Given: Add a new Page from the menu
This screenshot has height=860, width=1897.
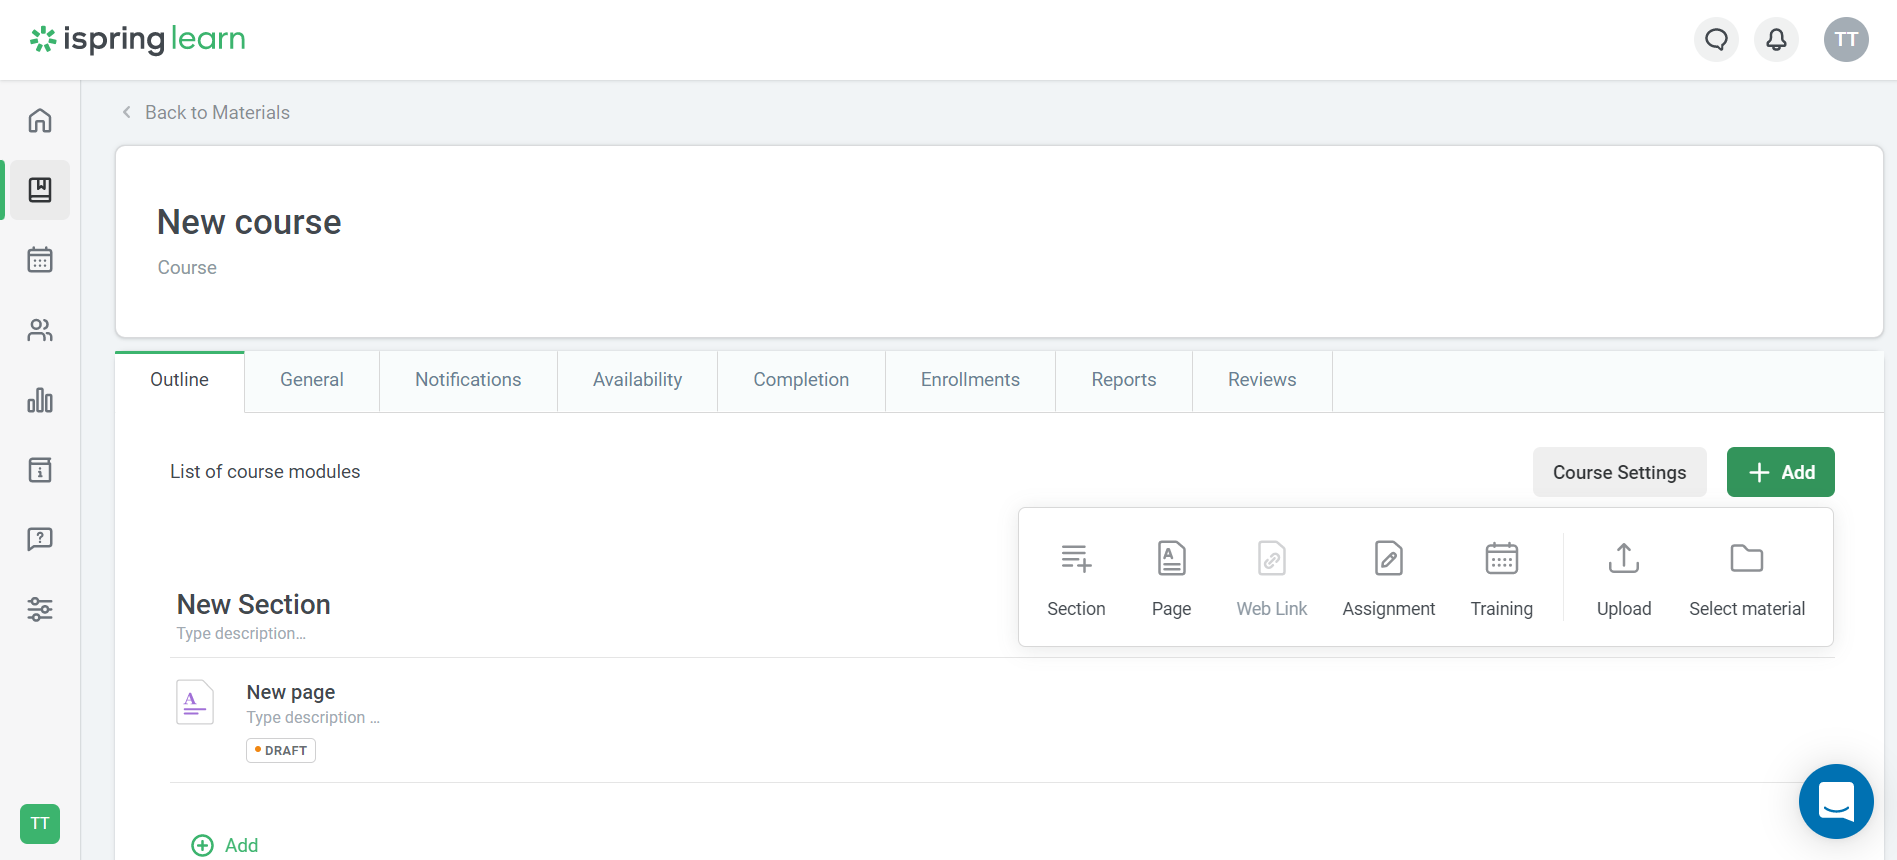Looking at the screenshot, I should [1171, 579].
